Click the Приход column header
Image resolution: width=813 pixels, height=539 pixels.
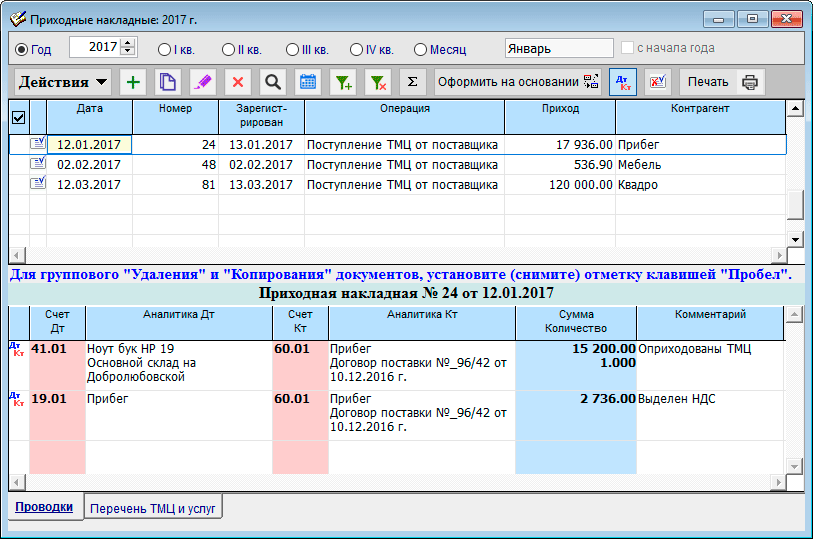pyautogui.click(x=560, y=117)
